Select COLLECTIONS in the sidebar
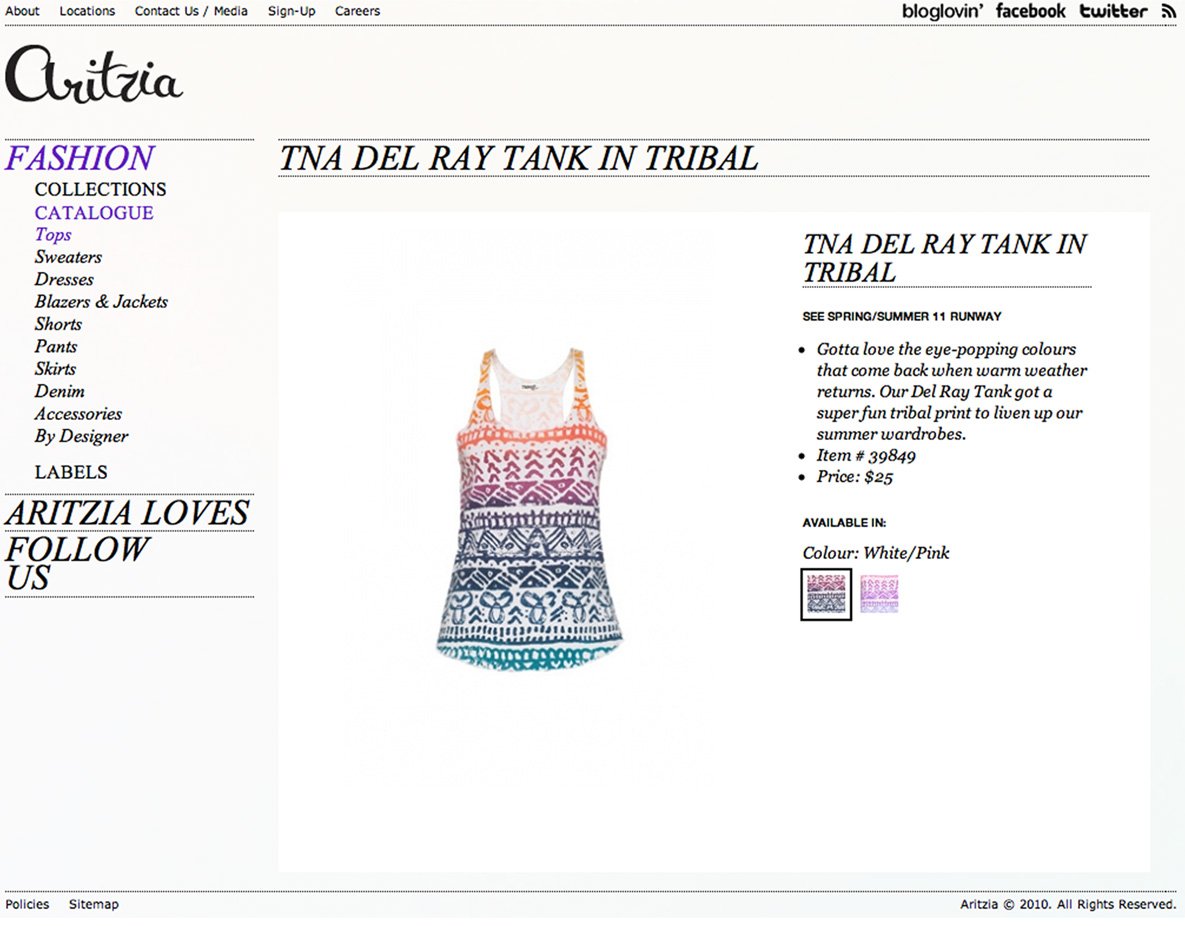The image size is (1185, 926). tap(101, 189)
